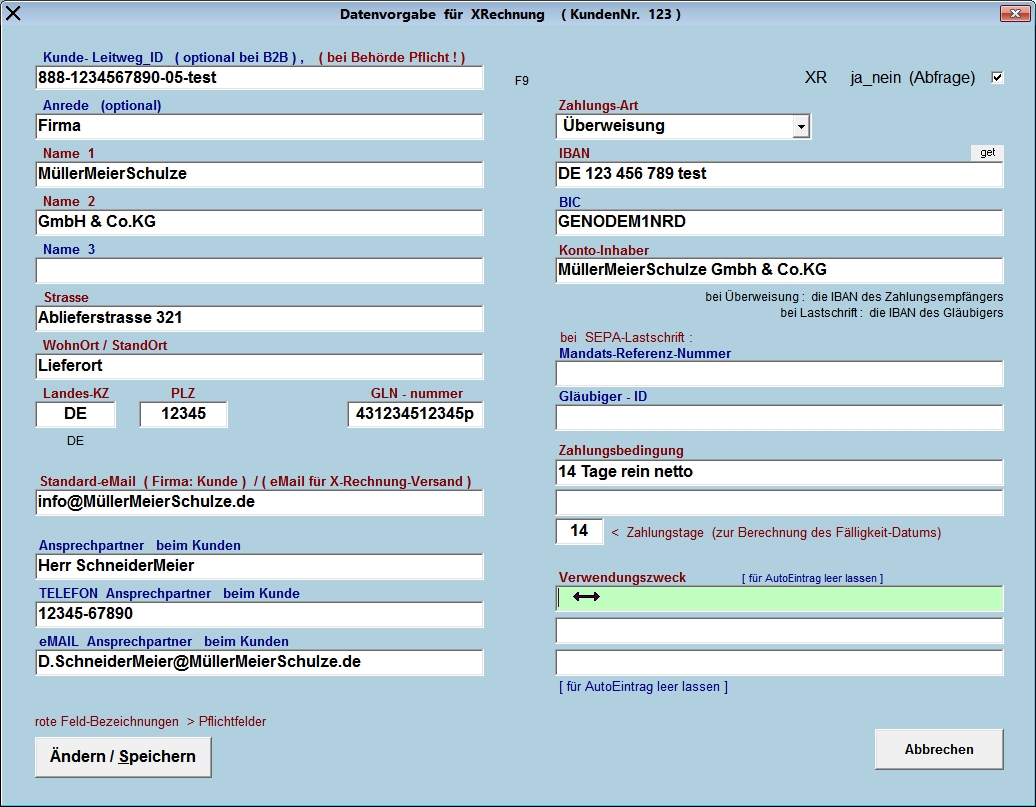
Task: Click the green Verwendungszweck field
Action: [x=779, y=598]
